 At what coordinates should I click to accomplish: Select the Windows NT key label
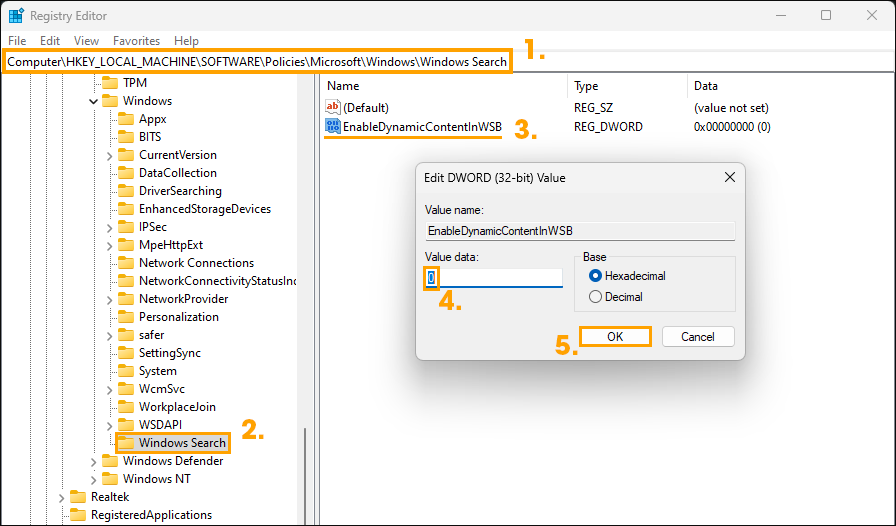pyautogui.click(x=157, y=479)
